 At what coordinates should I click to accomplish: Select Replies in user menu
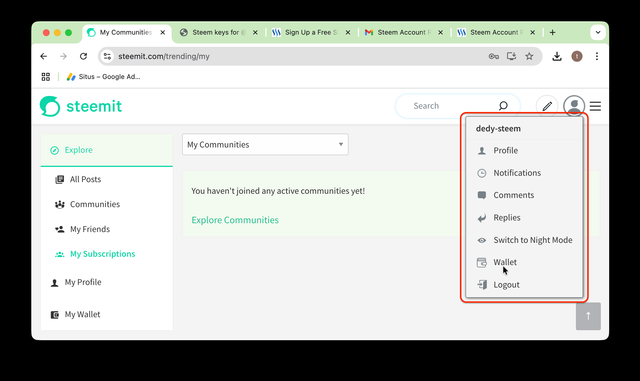[507, 218]
